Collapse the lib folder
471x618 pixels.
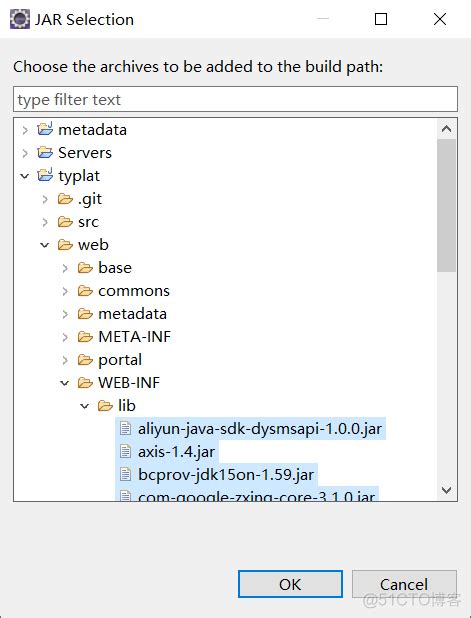tap(85, 406)
